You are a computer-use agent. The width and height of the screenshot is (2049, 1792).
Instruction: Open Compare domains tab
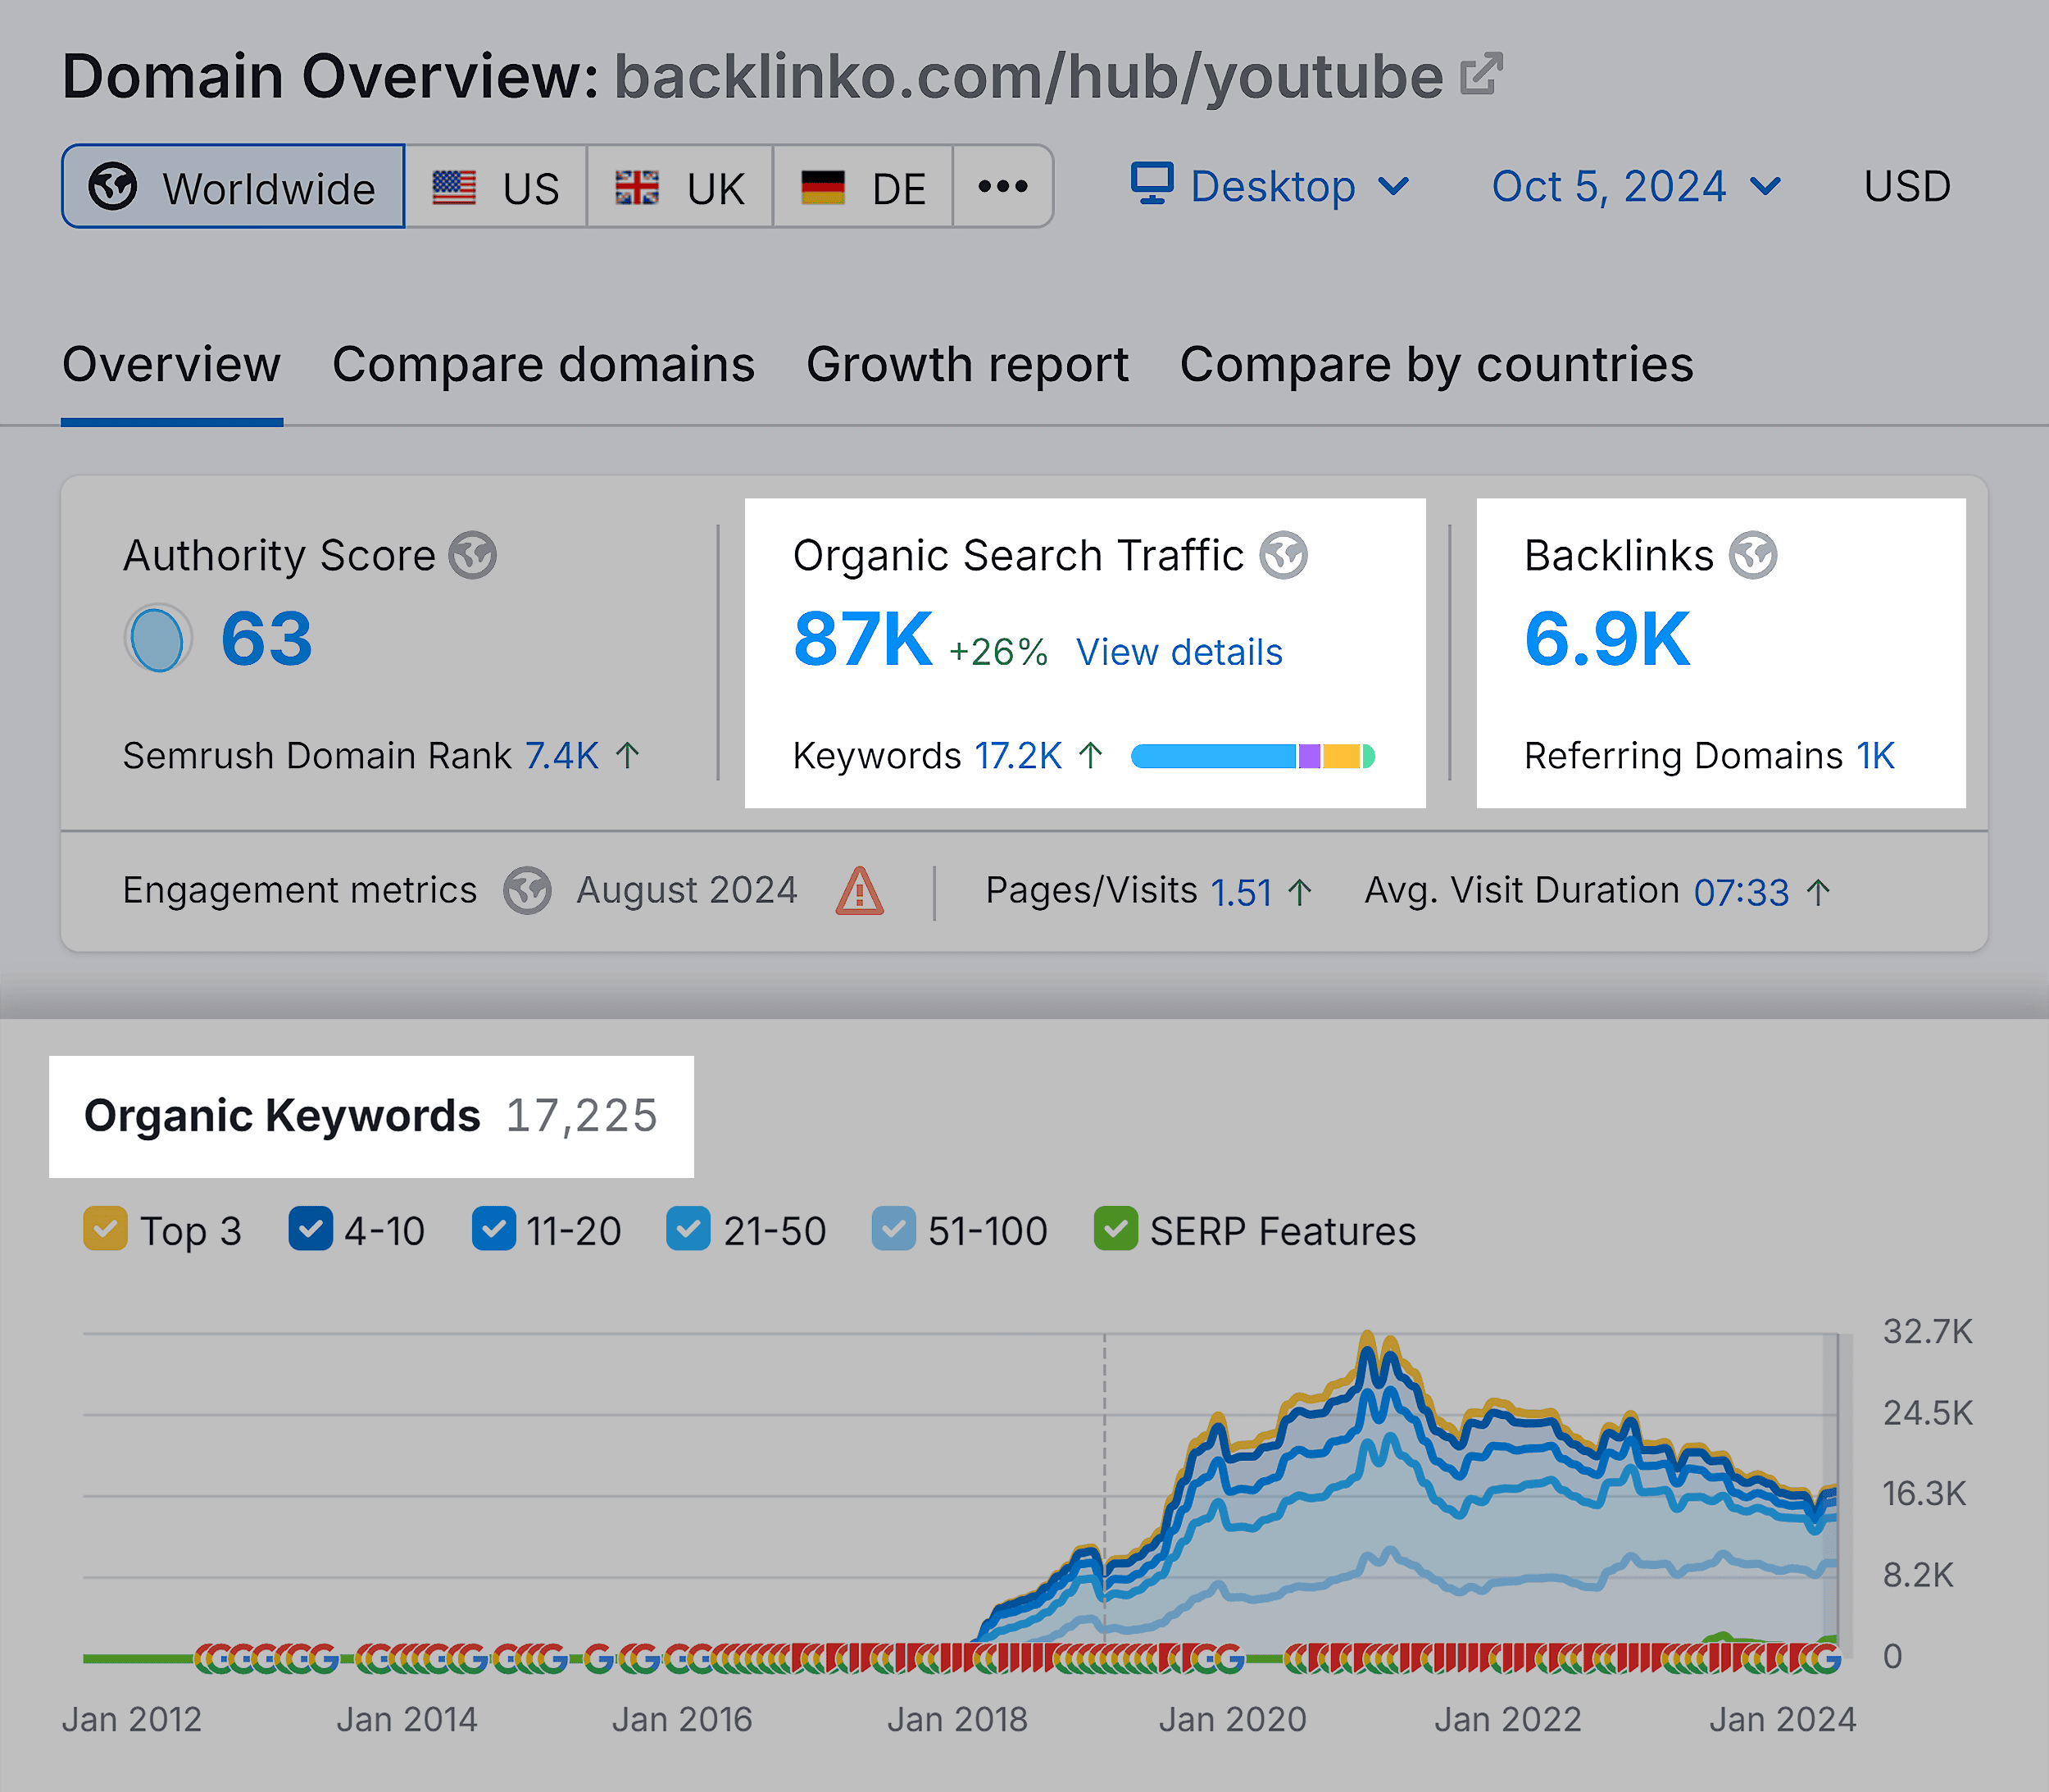point(543,364)
